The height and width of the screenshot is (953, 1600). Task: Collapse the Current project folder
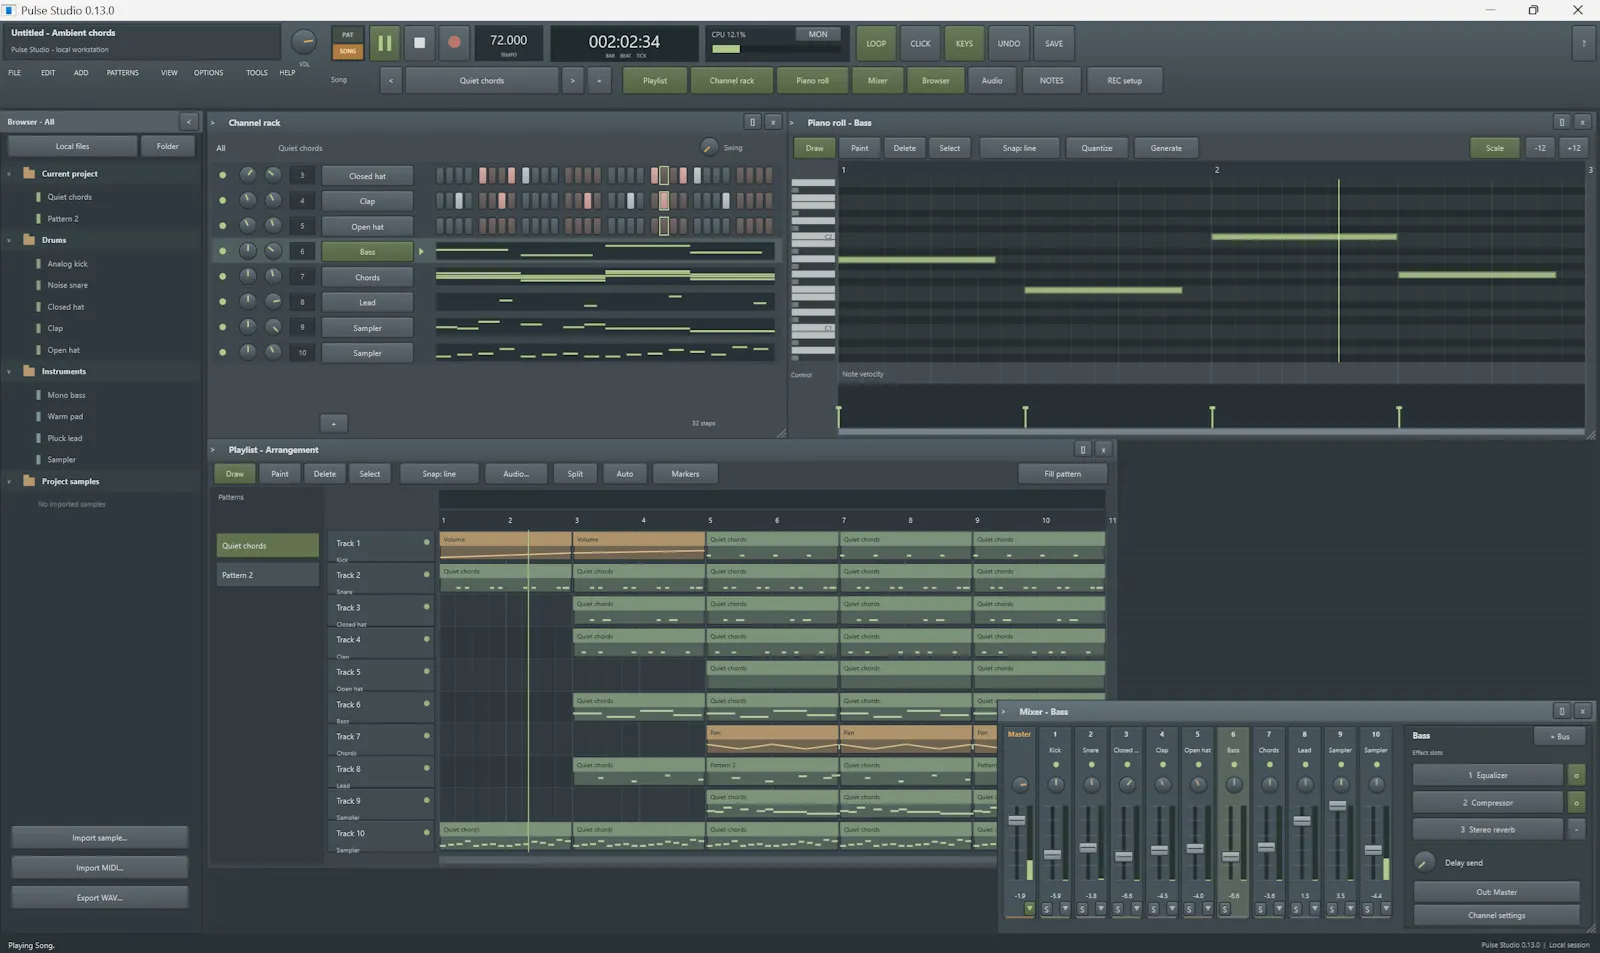10,174
